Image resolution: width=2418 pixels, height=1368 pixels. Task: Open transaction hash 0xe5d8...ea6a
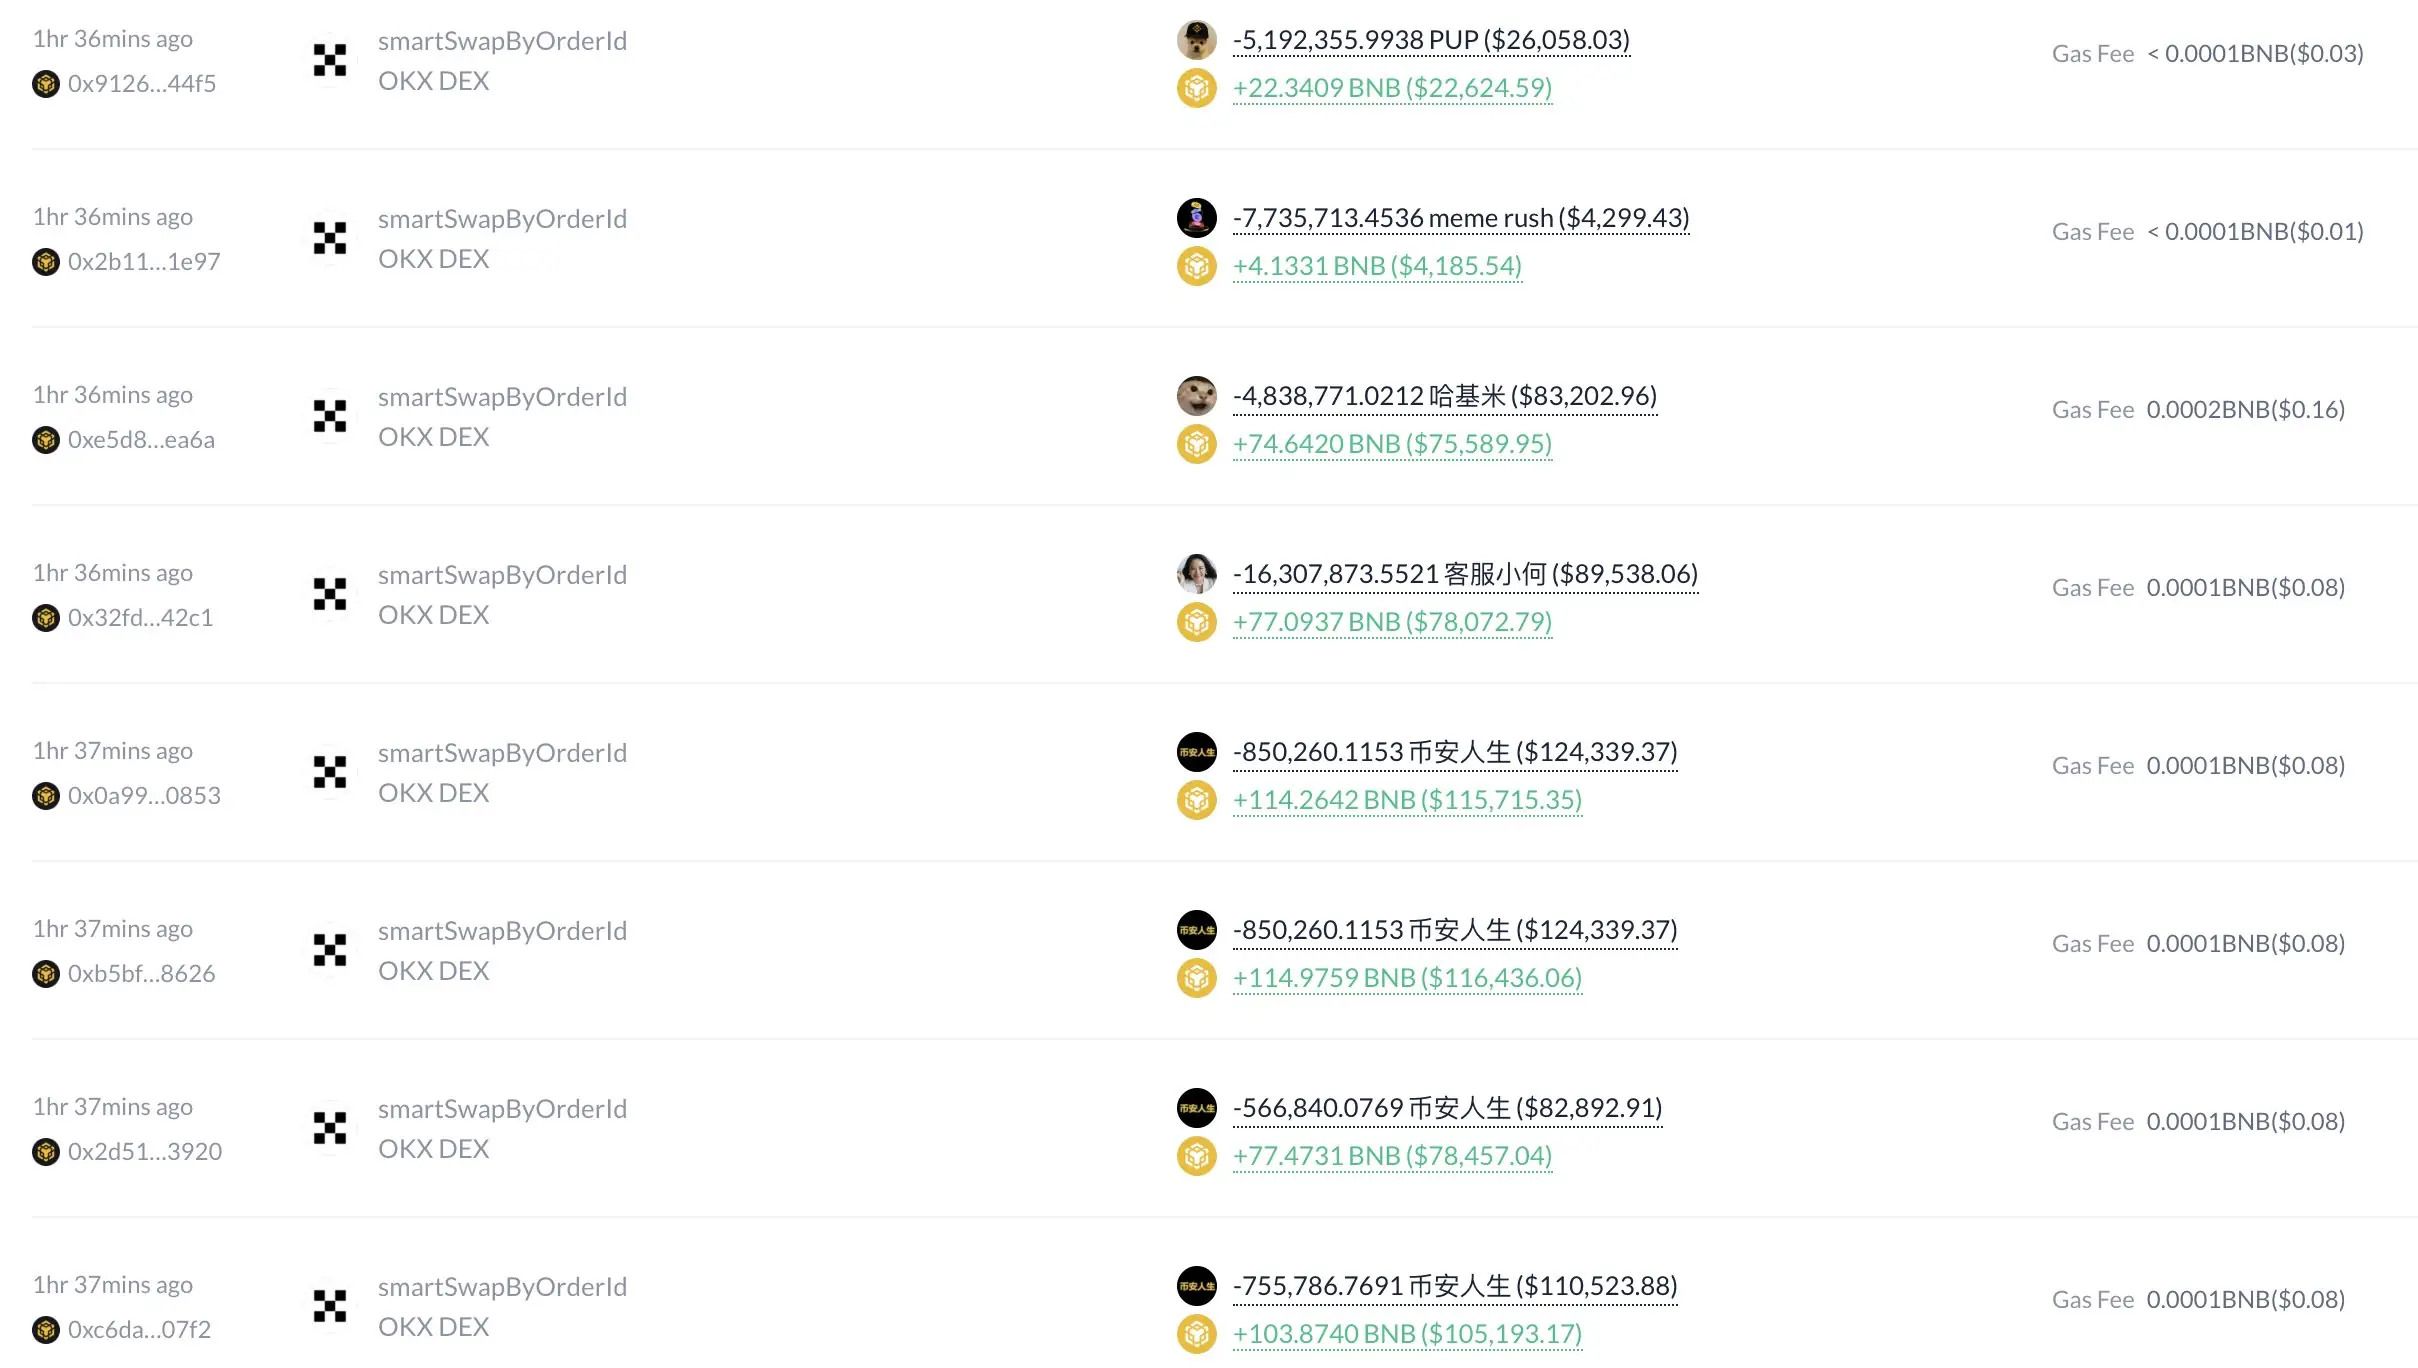point(141,440)
